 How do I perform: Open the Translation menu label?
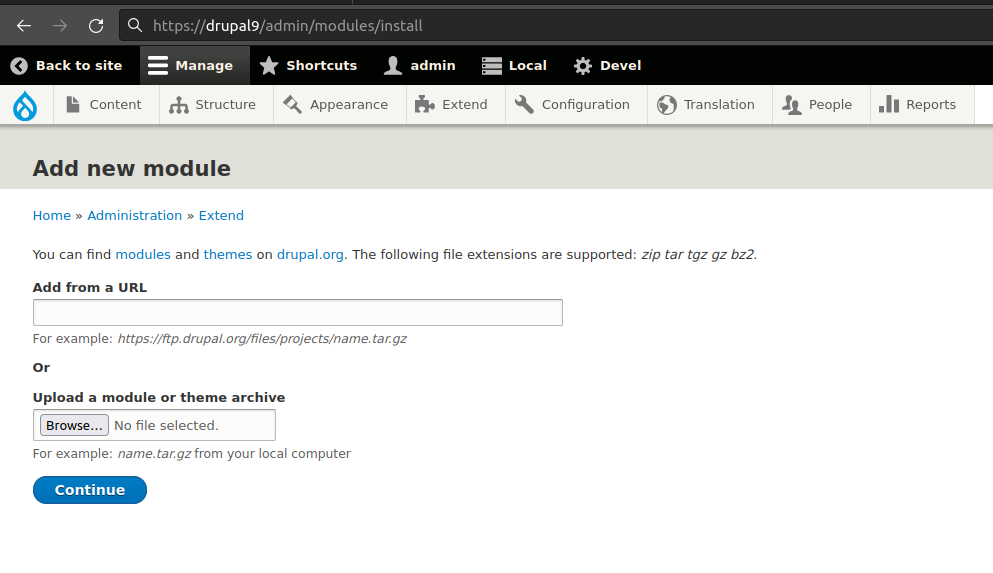coord(719,104)
